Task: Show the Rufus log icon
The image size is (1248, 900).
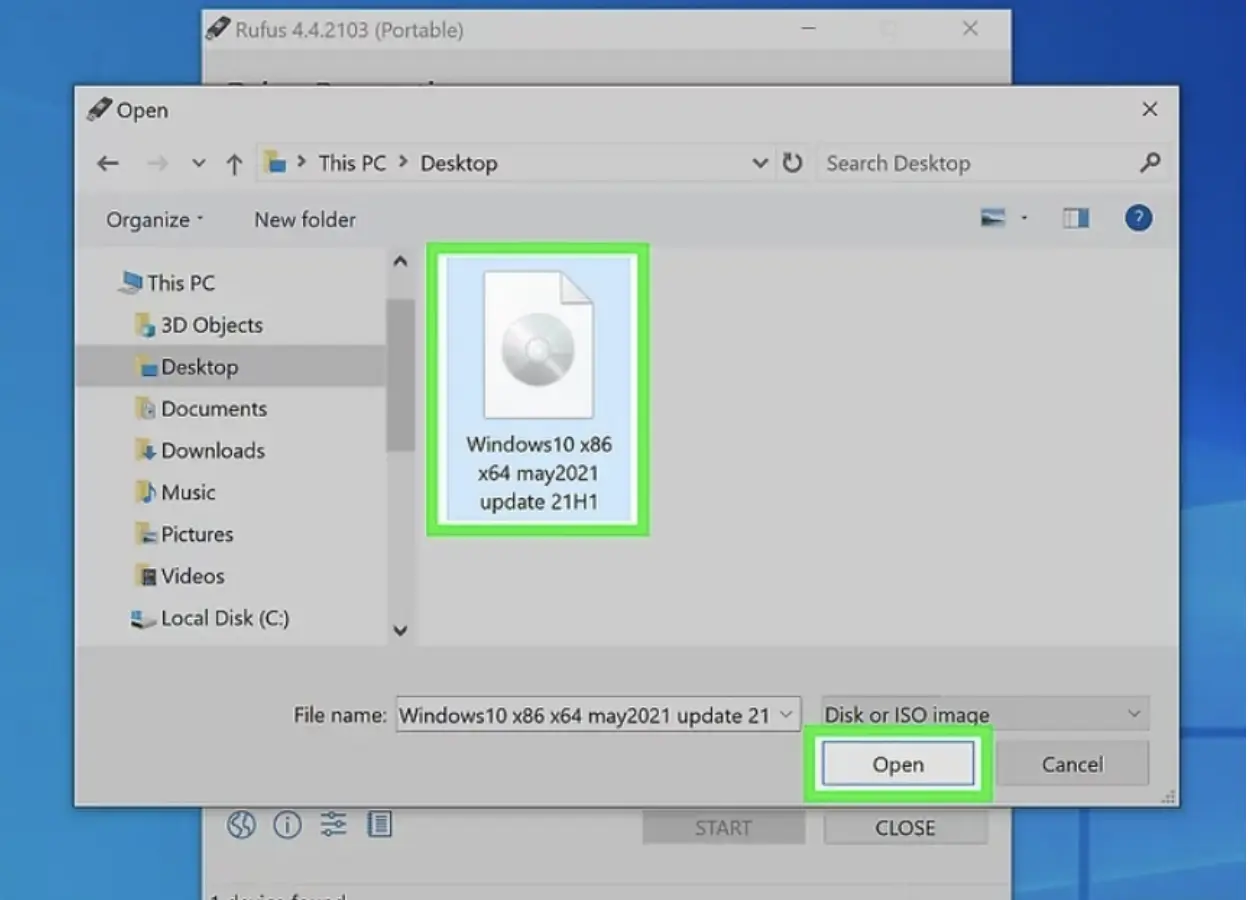Action: 379,825
